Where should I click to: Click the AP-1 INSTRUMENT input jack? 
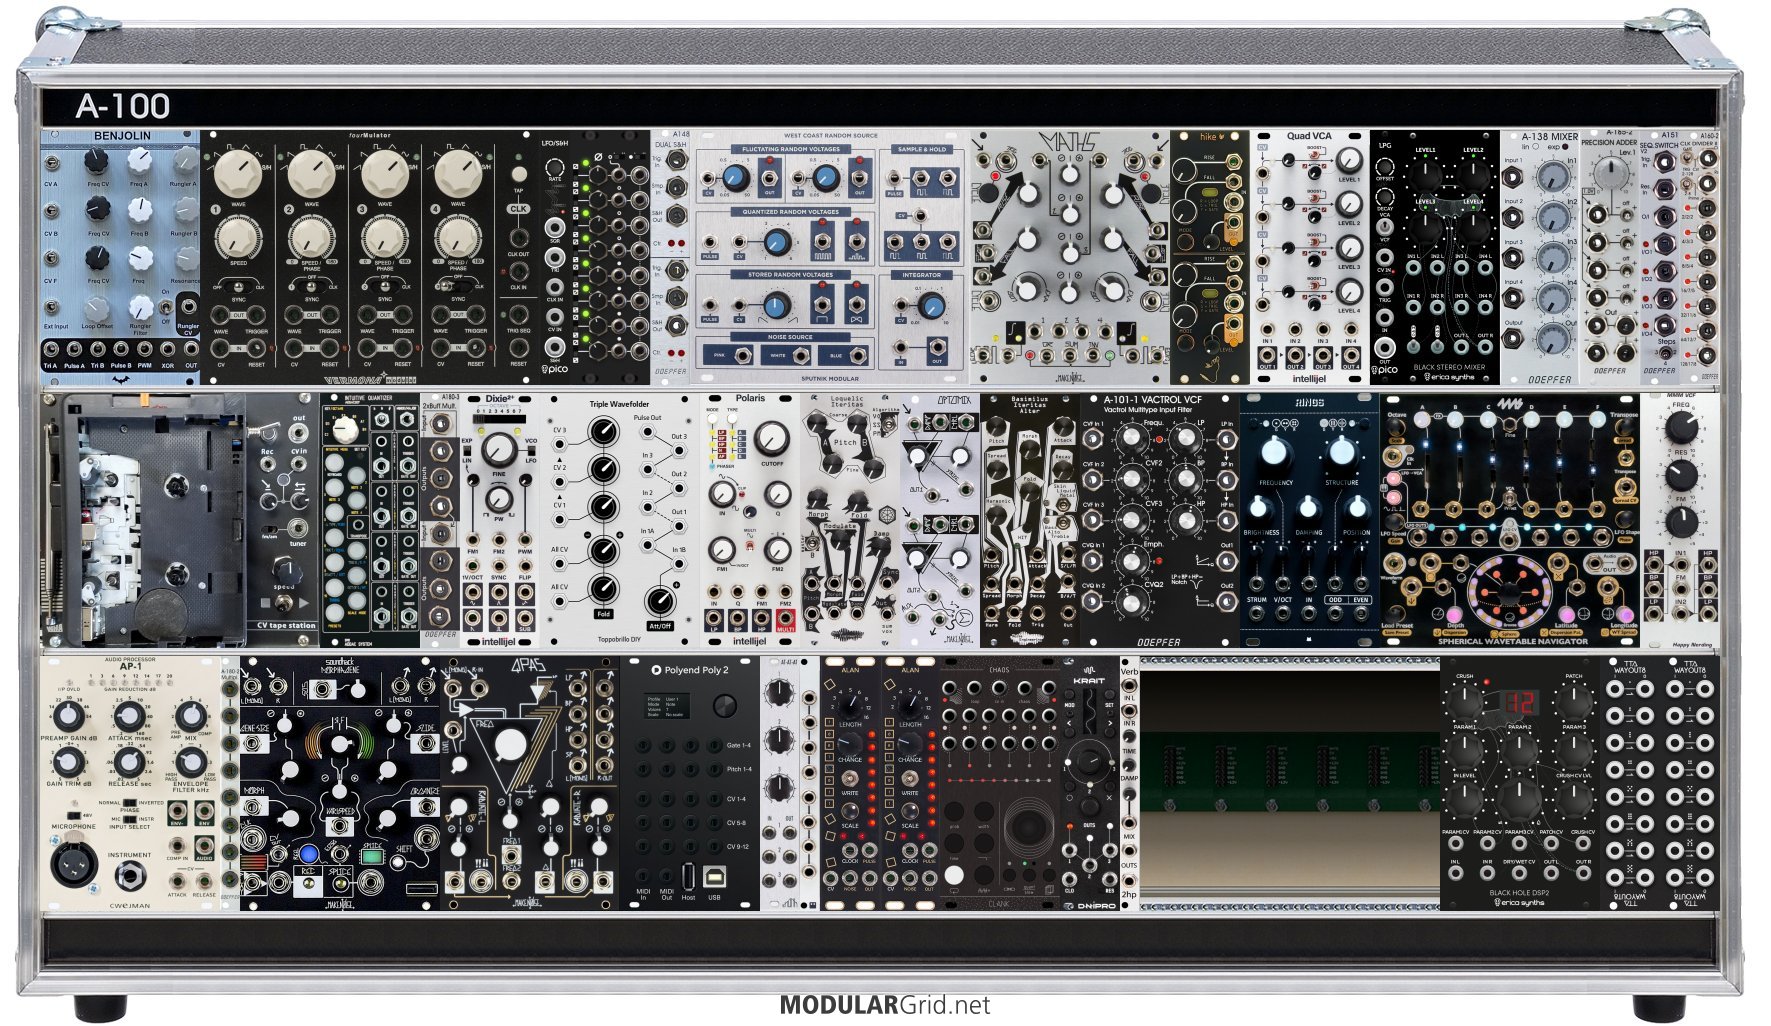point(131,878)
